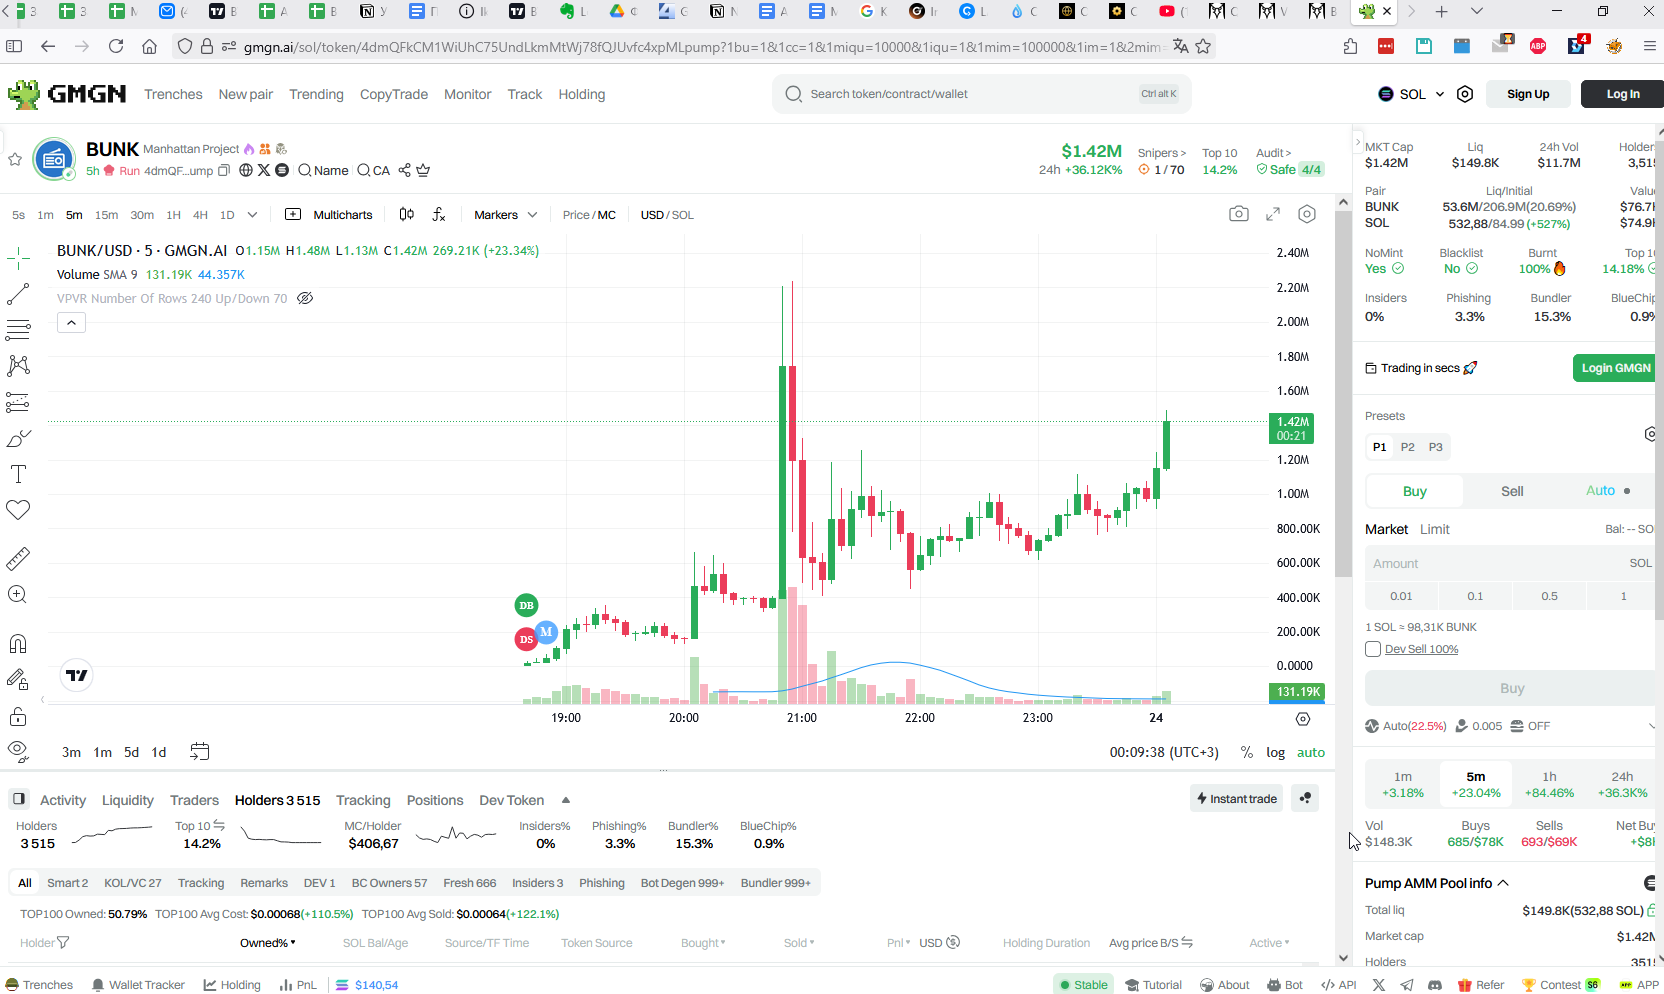Viewport: 1664px width, 994px height.
Task: Expand chart to fullscreen
Action: (1273, 214)
